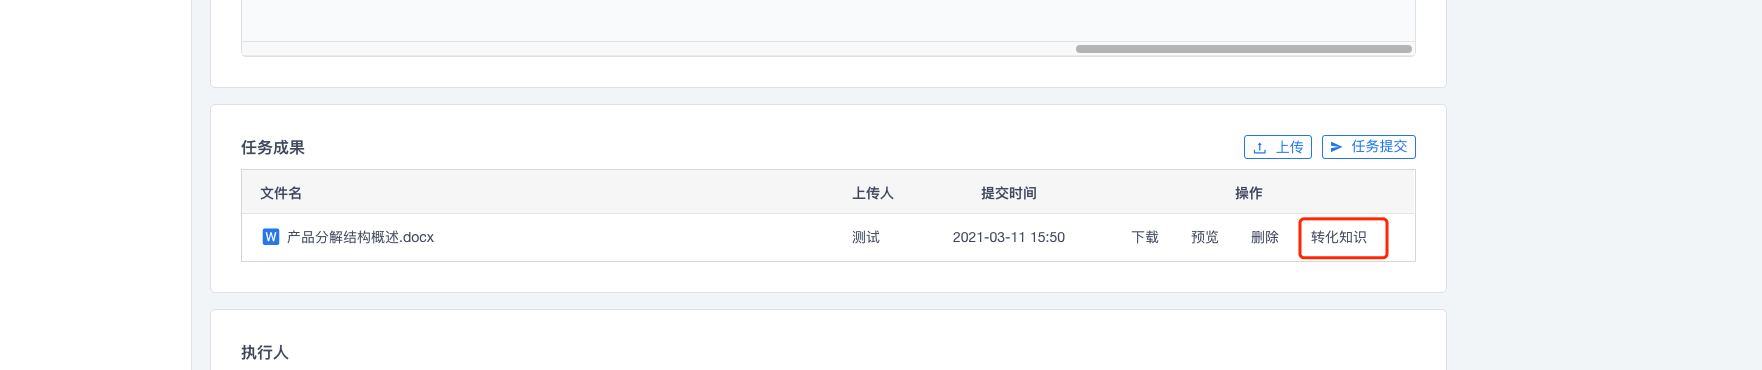The width and height of the screenshot is (1762, 370).
Task: Click the 执行人 section heading
Action: pos(265,352)
